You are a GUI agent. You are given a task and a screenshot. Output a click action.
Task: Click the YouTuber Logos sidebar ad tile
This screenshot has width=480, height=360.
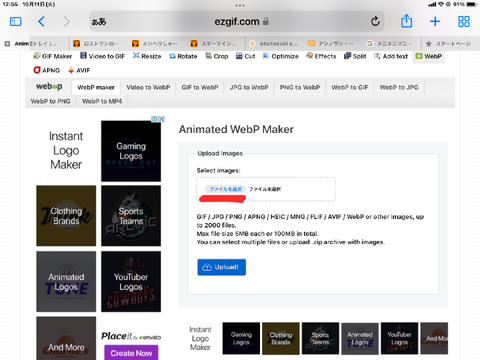131,282
